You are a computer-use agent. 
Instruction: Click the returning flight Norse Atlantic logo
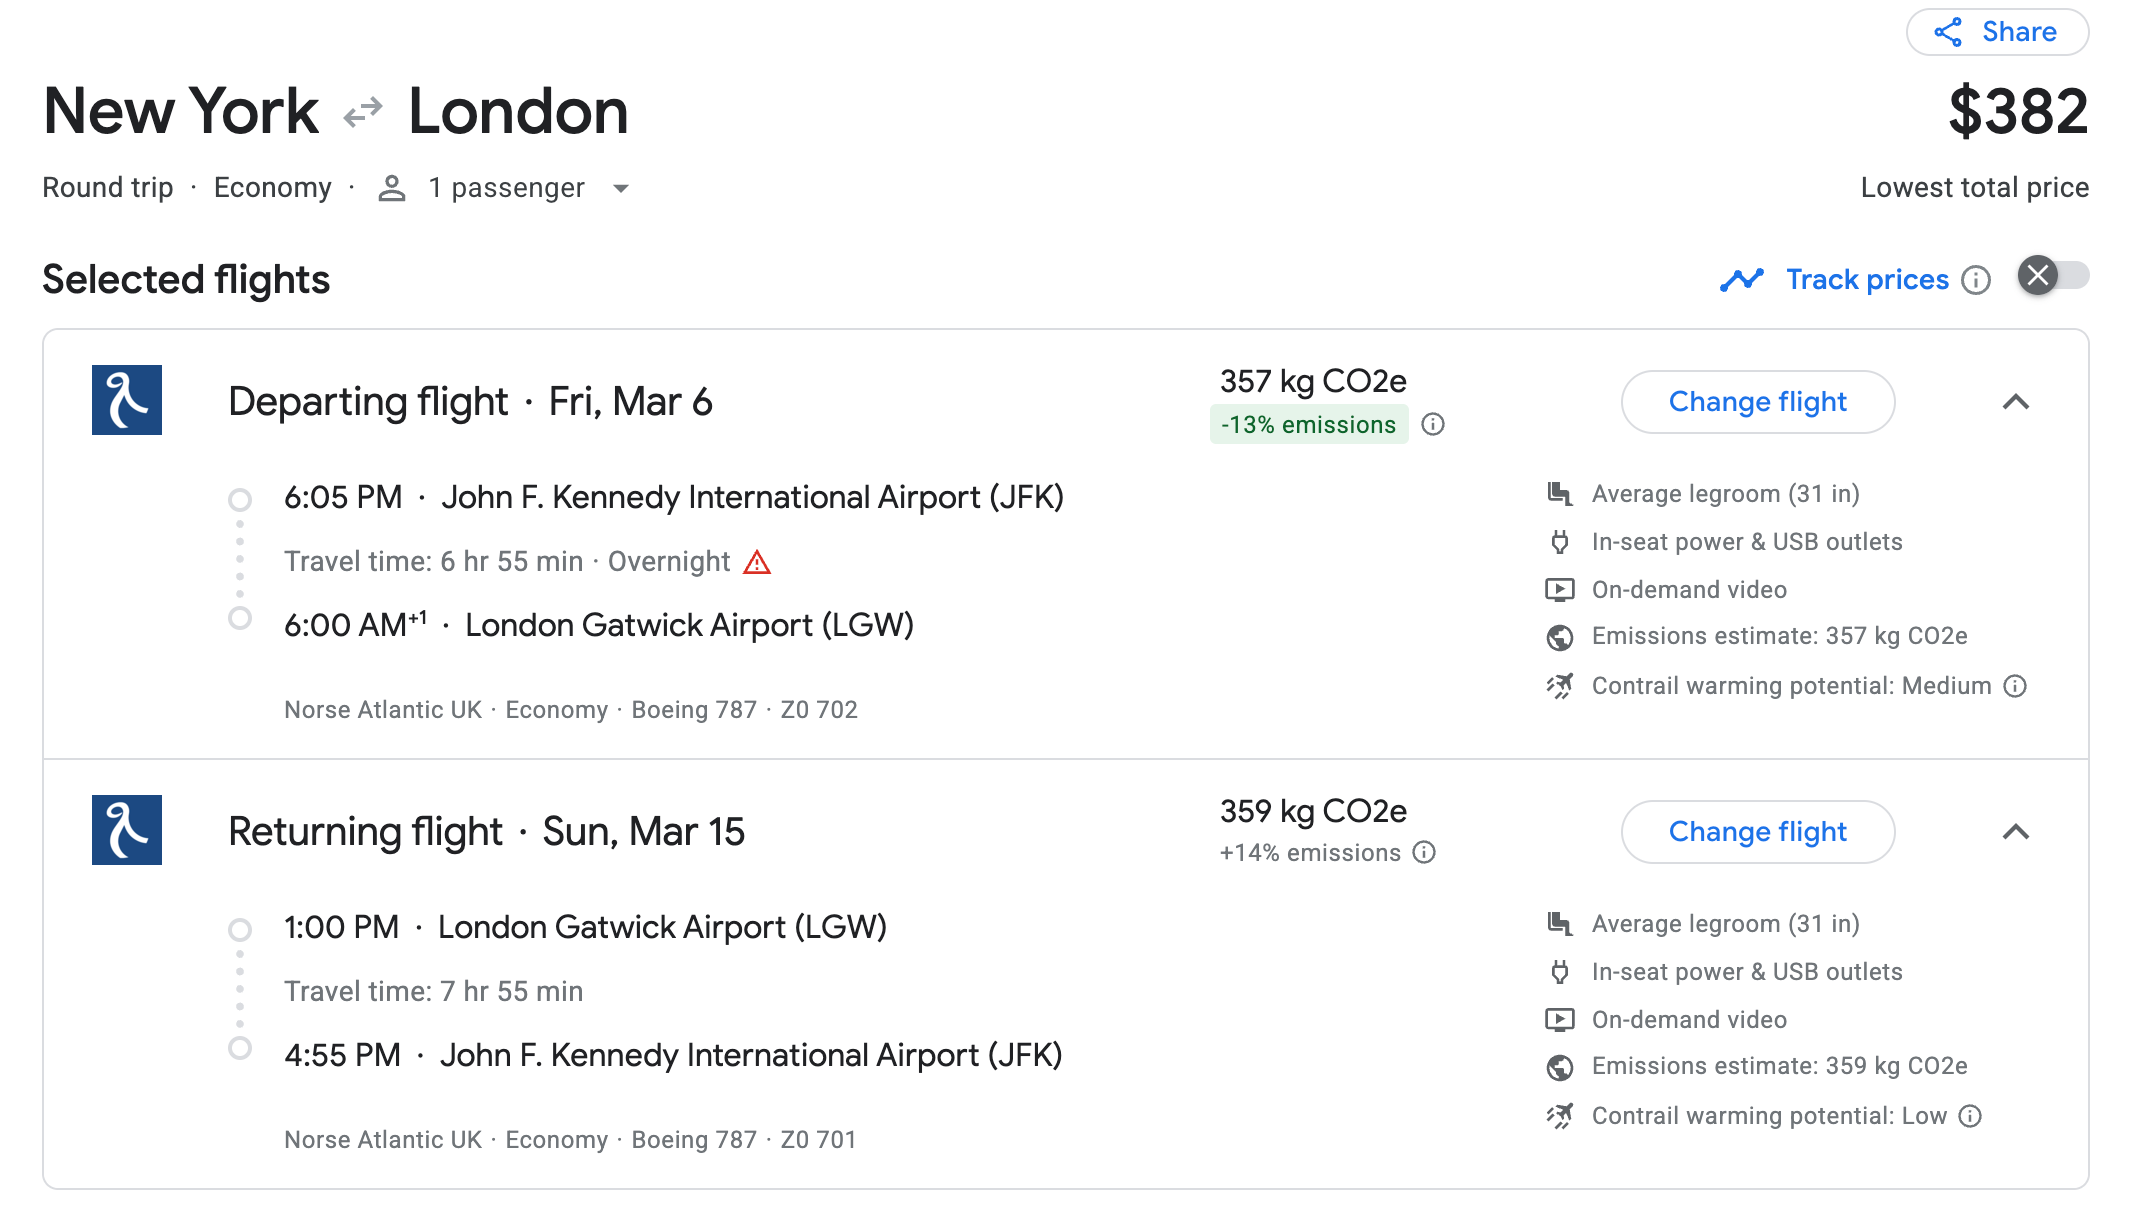pyautogui.click(x=127, y=830)
